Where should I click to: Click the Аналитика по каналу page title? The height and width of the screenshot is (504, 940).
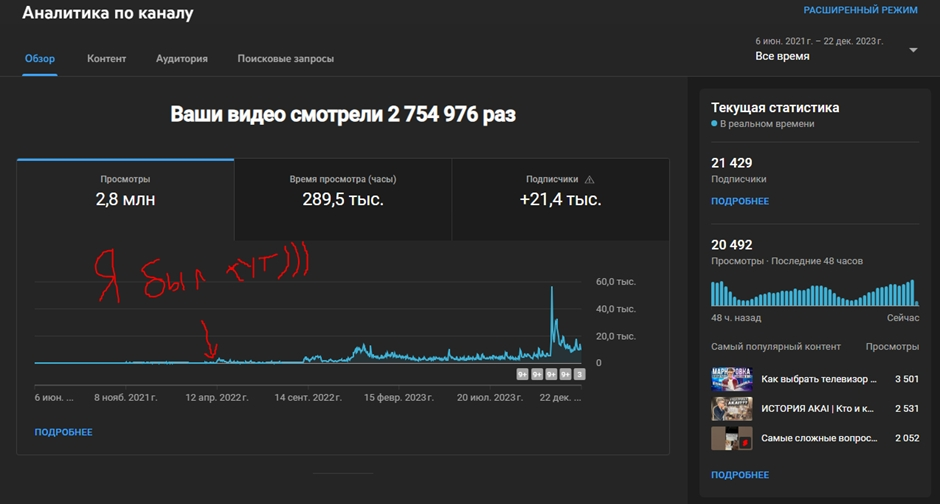tap(108, 13)
